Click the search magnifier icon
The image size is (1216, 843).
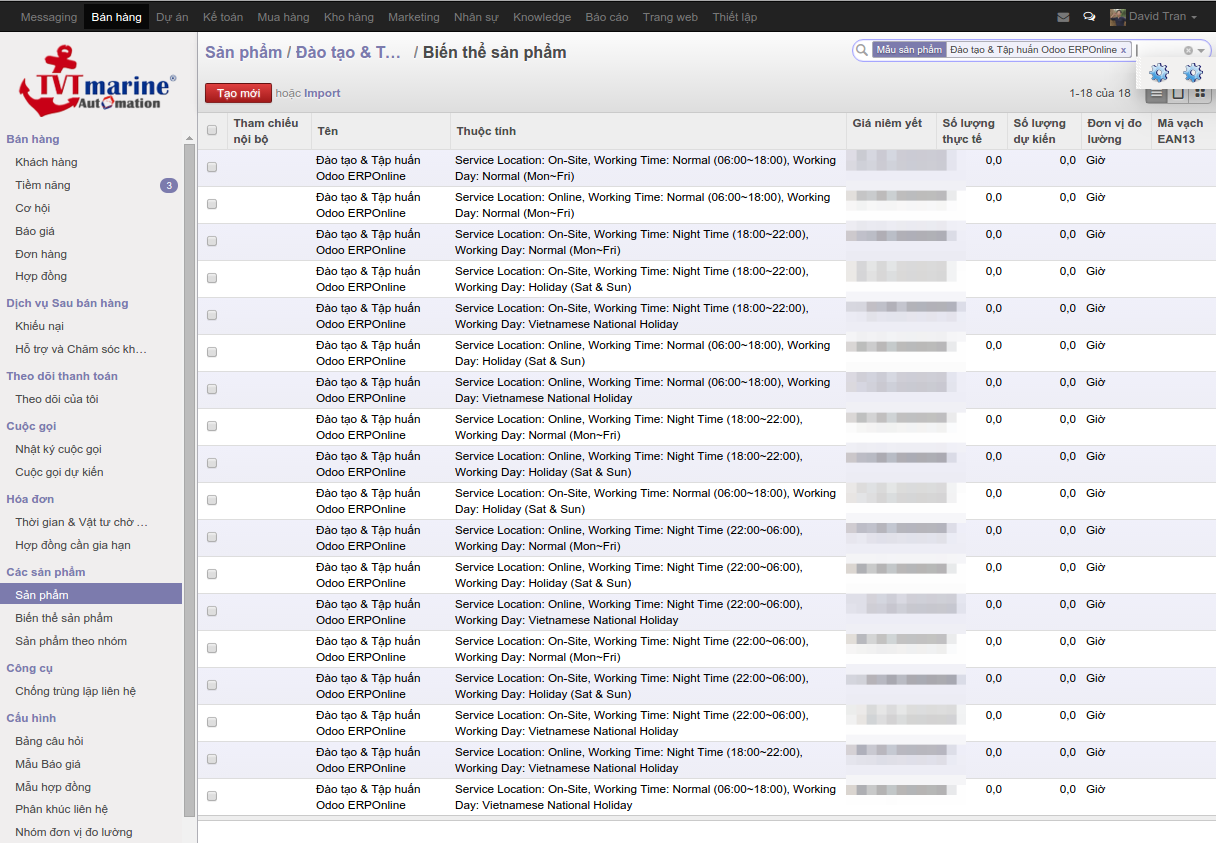point(862,50)
